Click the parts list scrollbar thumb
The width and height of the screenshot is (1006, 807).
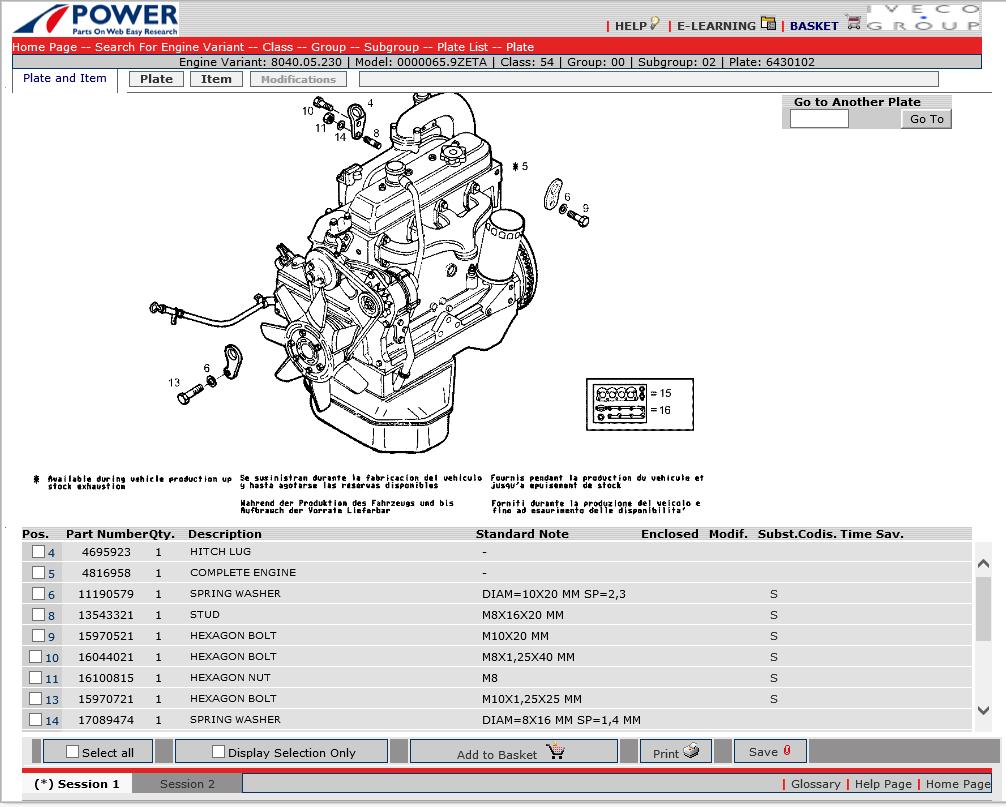[983, 608]
